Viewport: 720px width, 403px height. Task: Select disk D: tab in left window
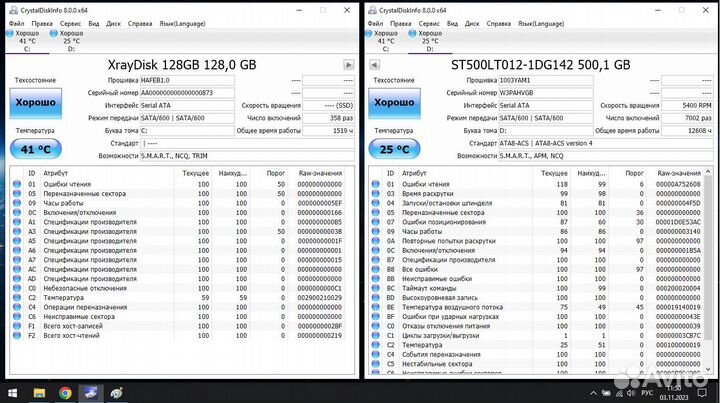click(71, 40)
